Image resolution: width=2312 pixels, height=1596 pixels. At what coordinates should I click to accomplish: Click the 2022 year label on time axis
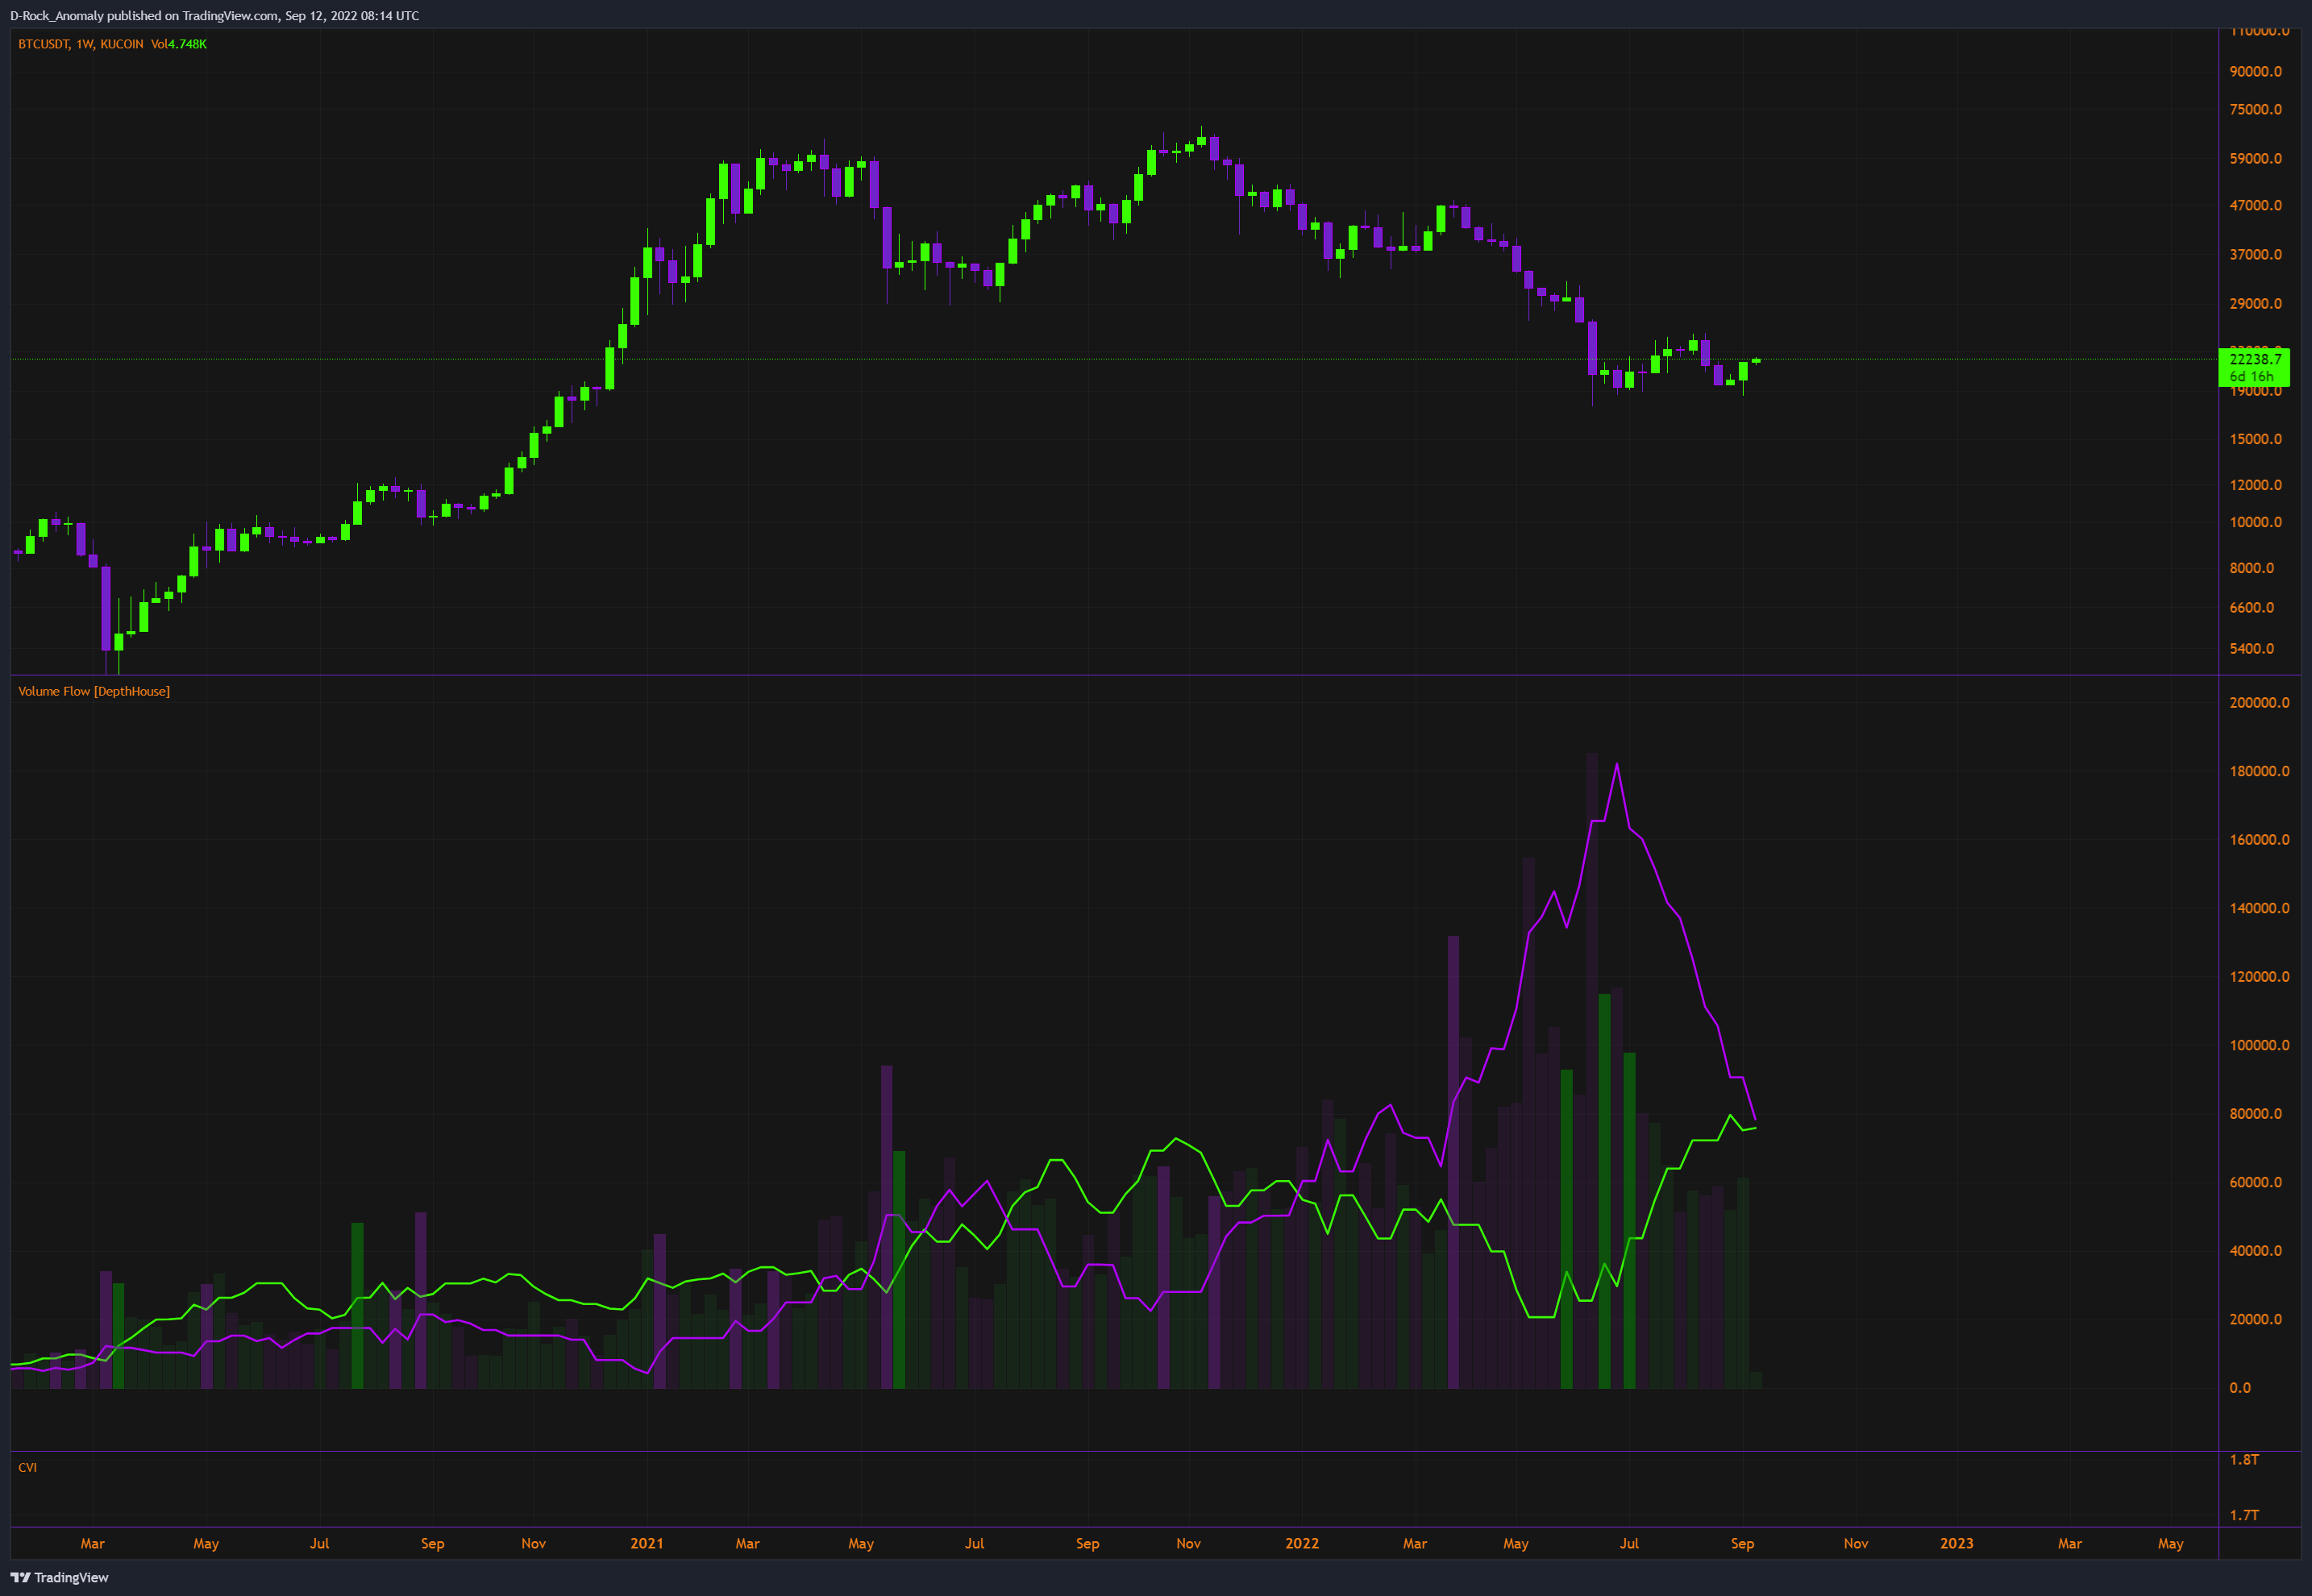tap(1302, 1543)
